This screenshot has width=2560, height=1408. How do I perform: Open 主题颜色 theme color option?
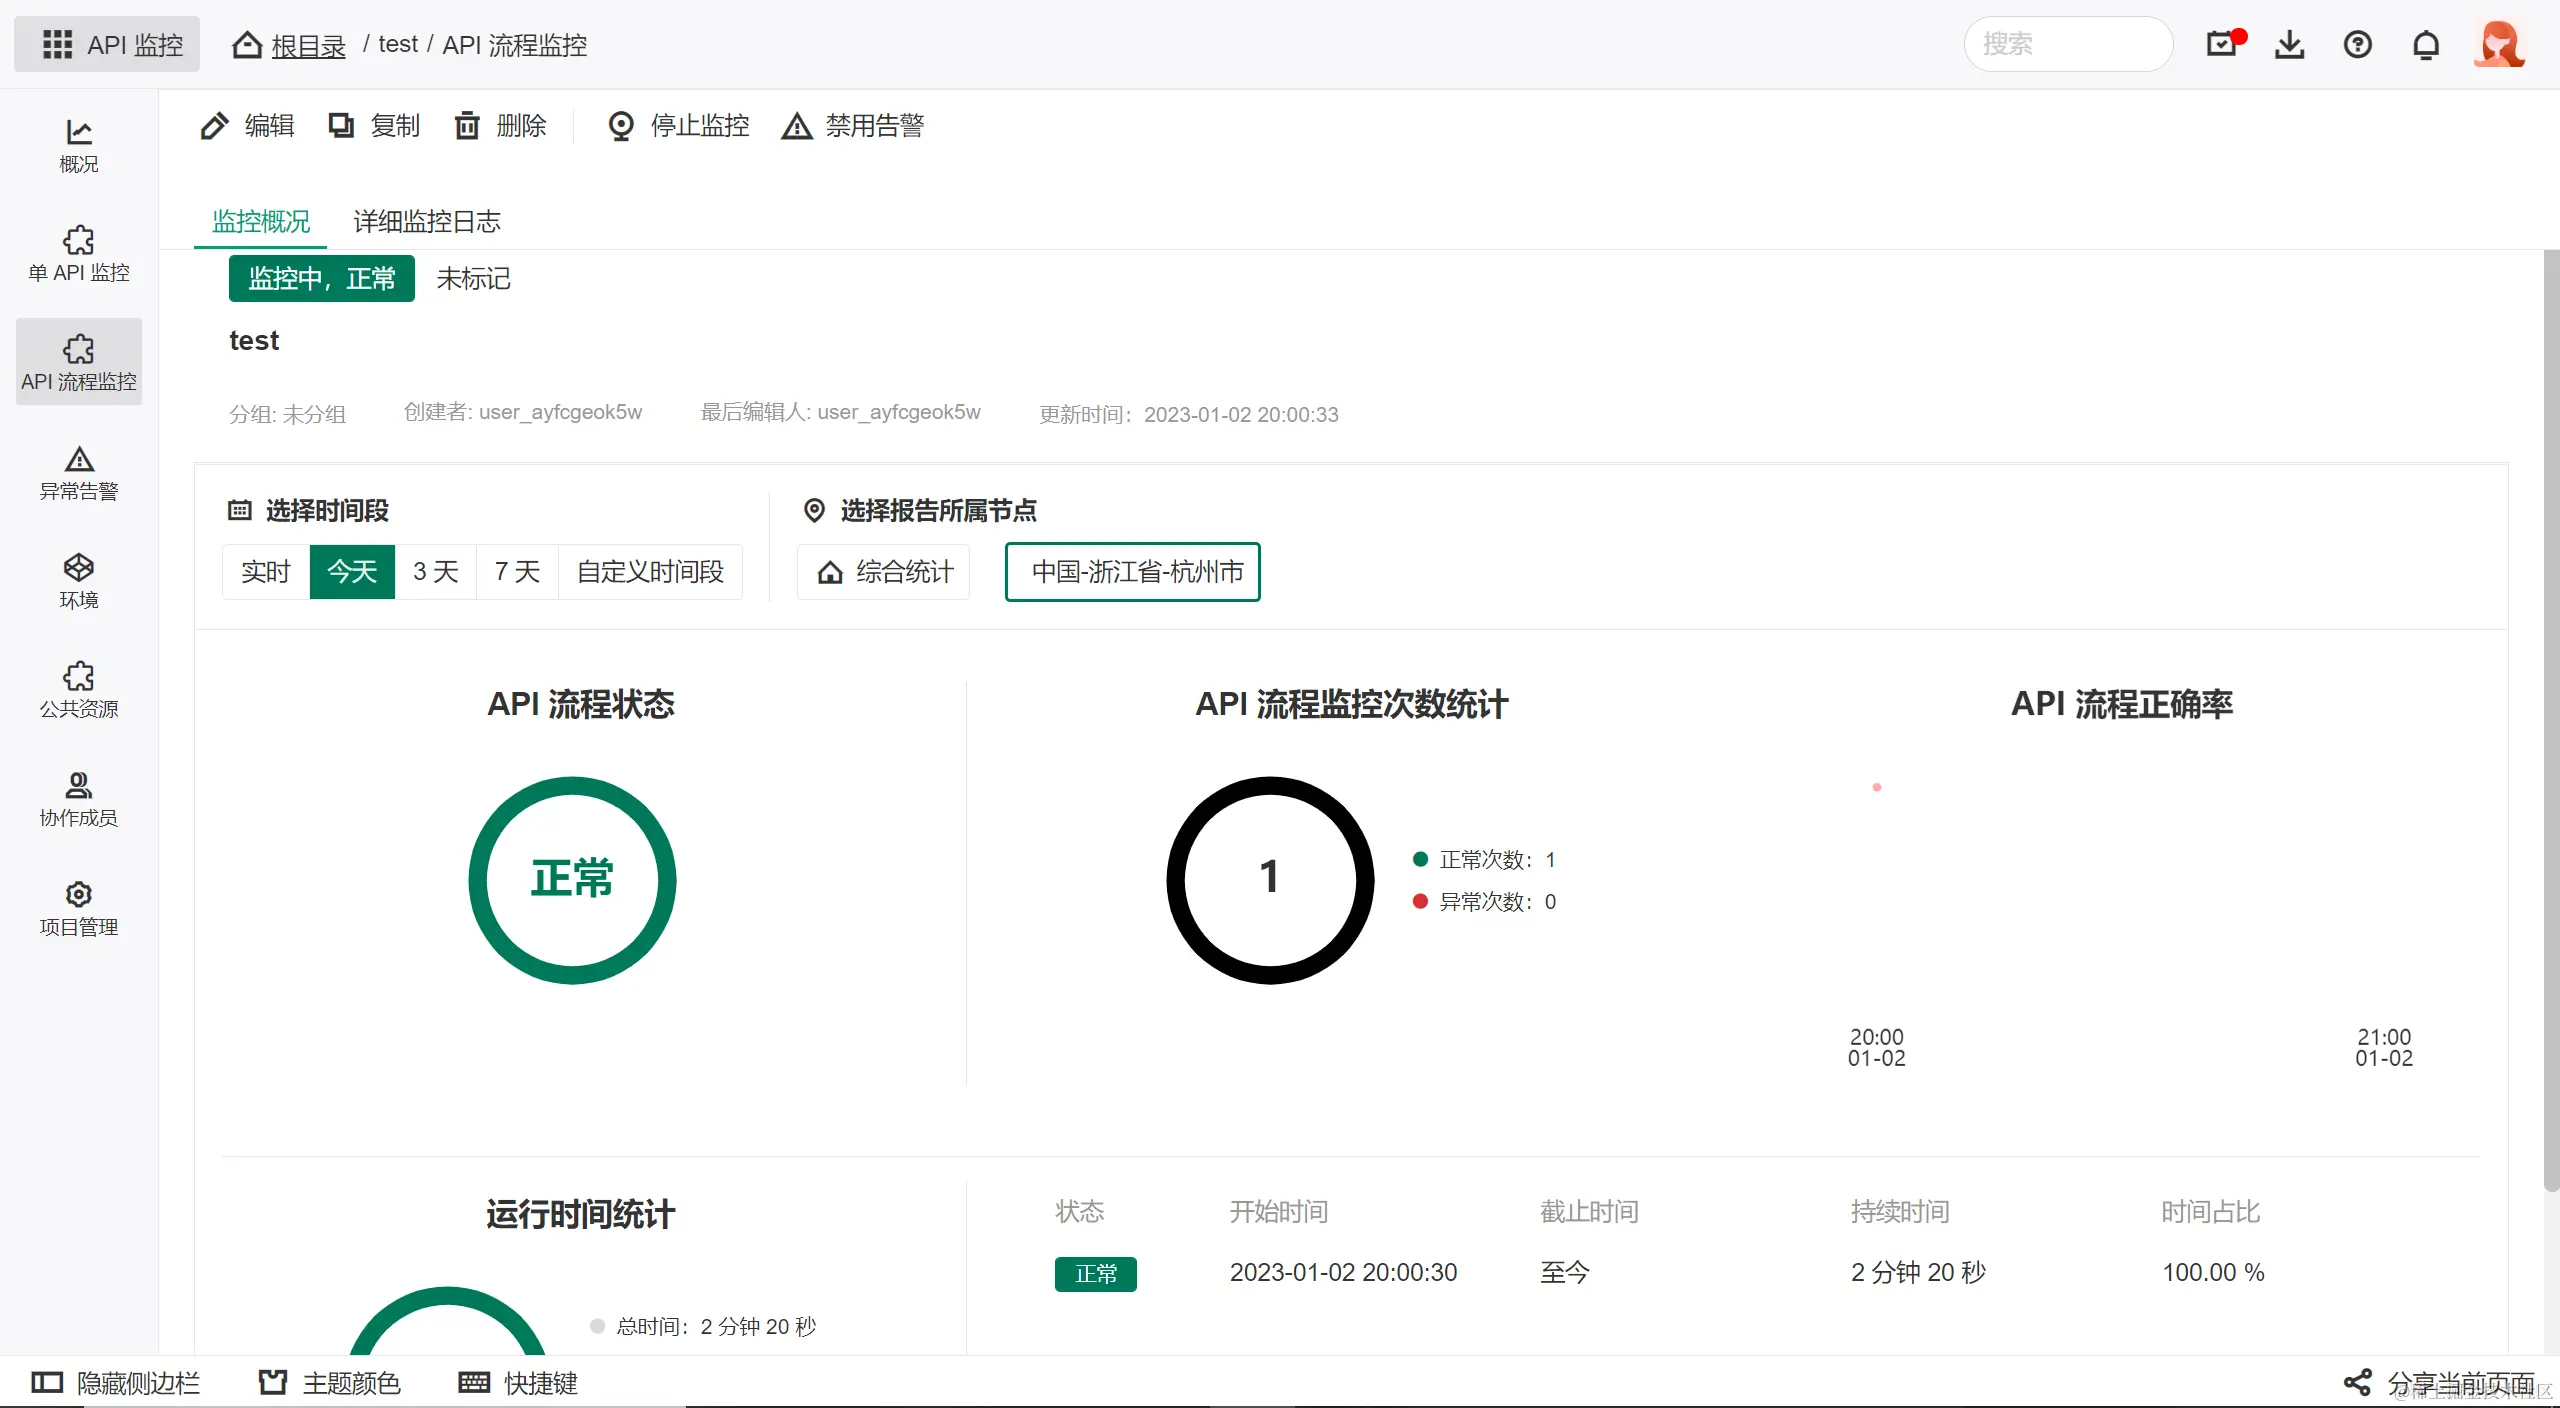click(330, 1383)
